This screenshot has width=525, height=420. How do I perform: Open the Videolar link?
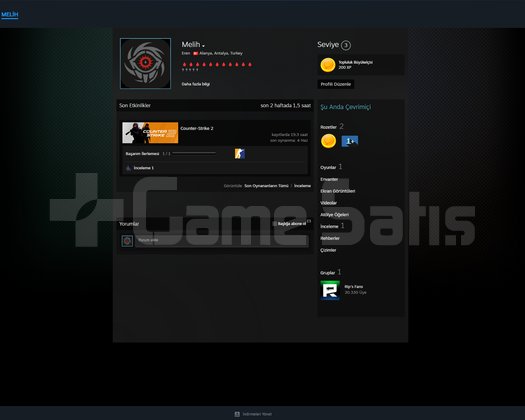click(x=328, y=203)
